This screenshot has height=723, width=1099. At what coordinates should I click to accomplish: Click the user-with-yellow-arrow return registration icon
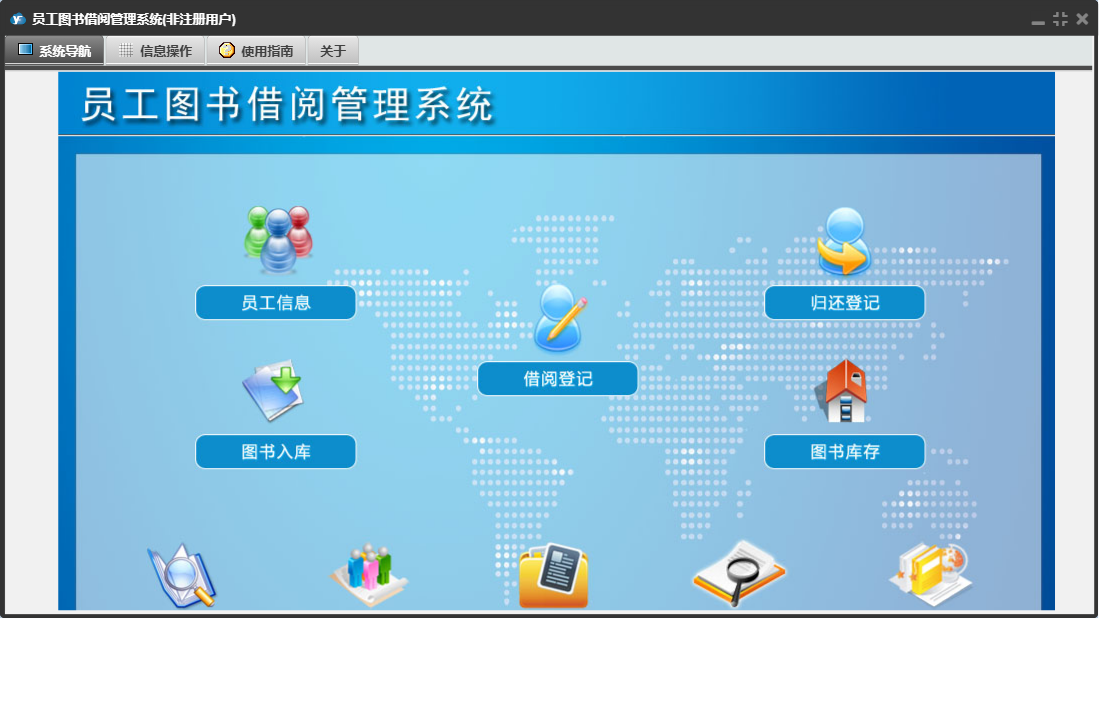click(844, 242)
